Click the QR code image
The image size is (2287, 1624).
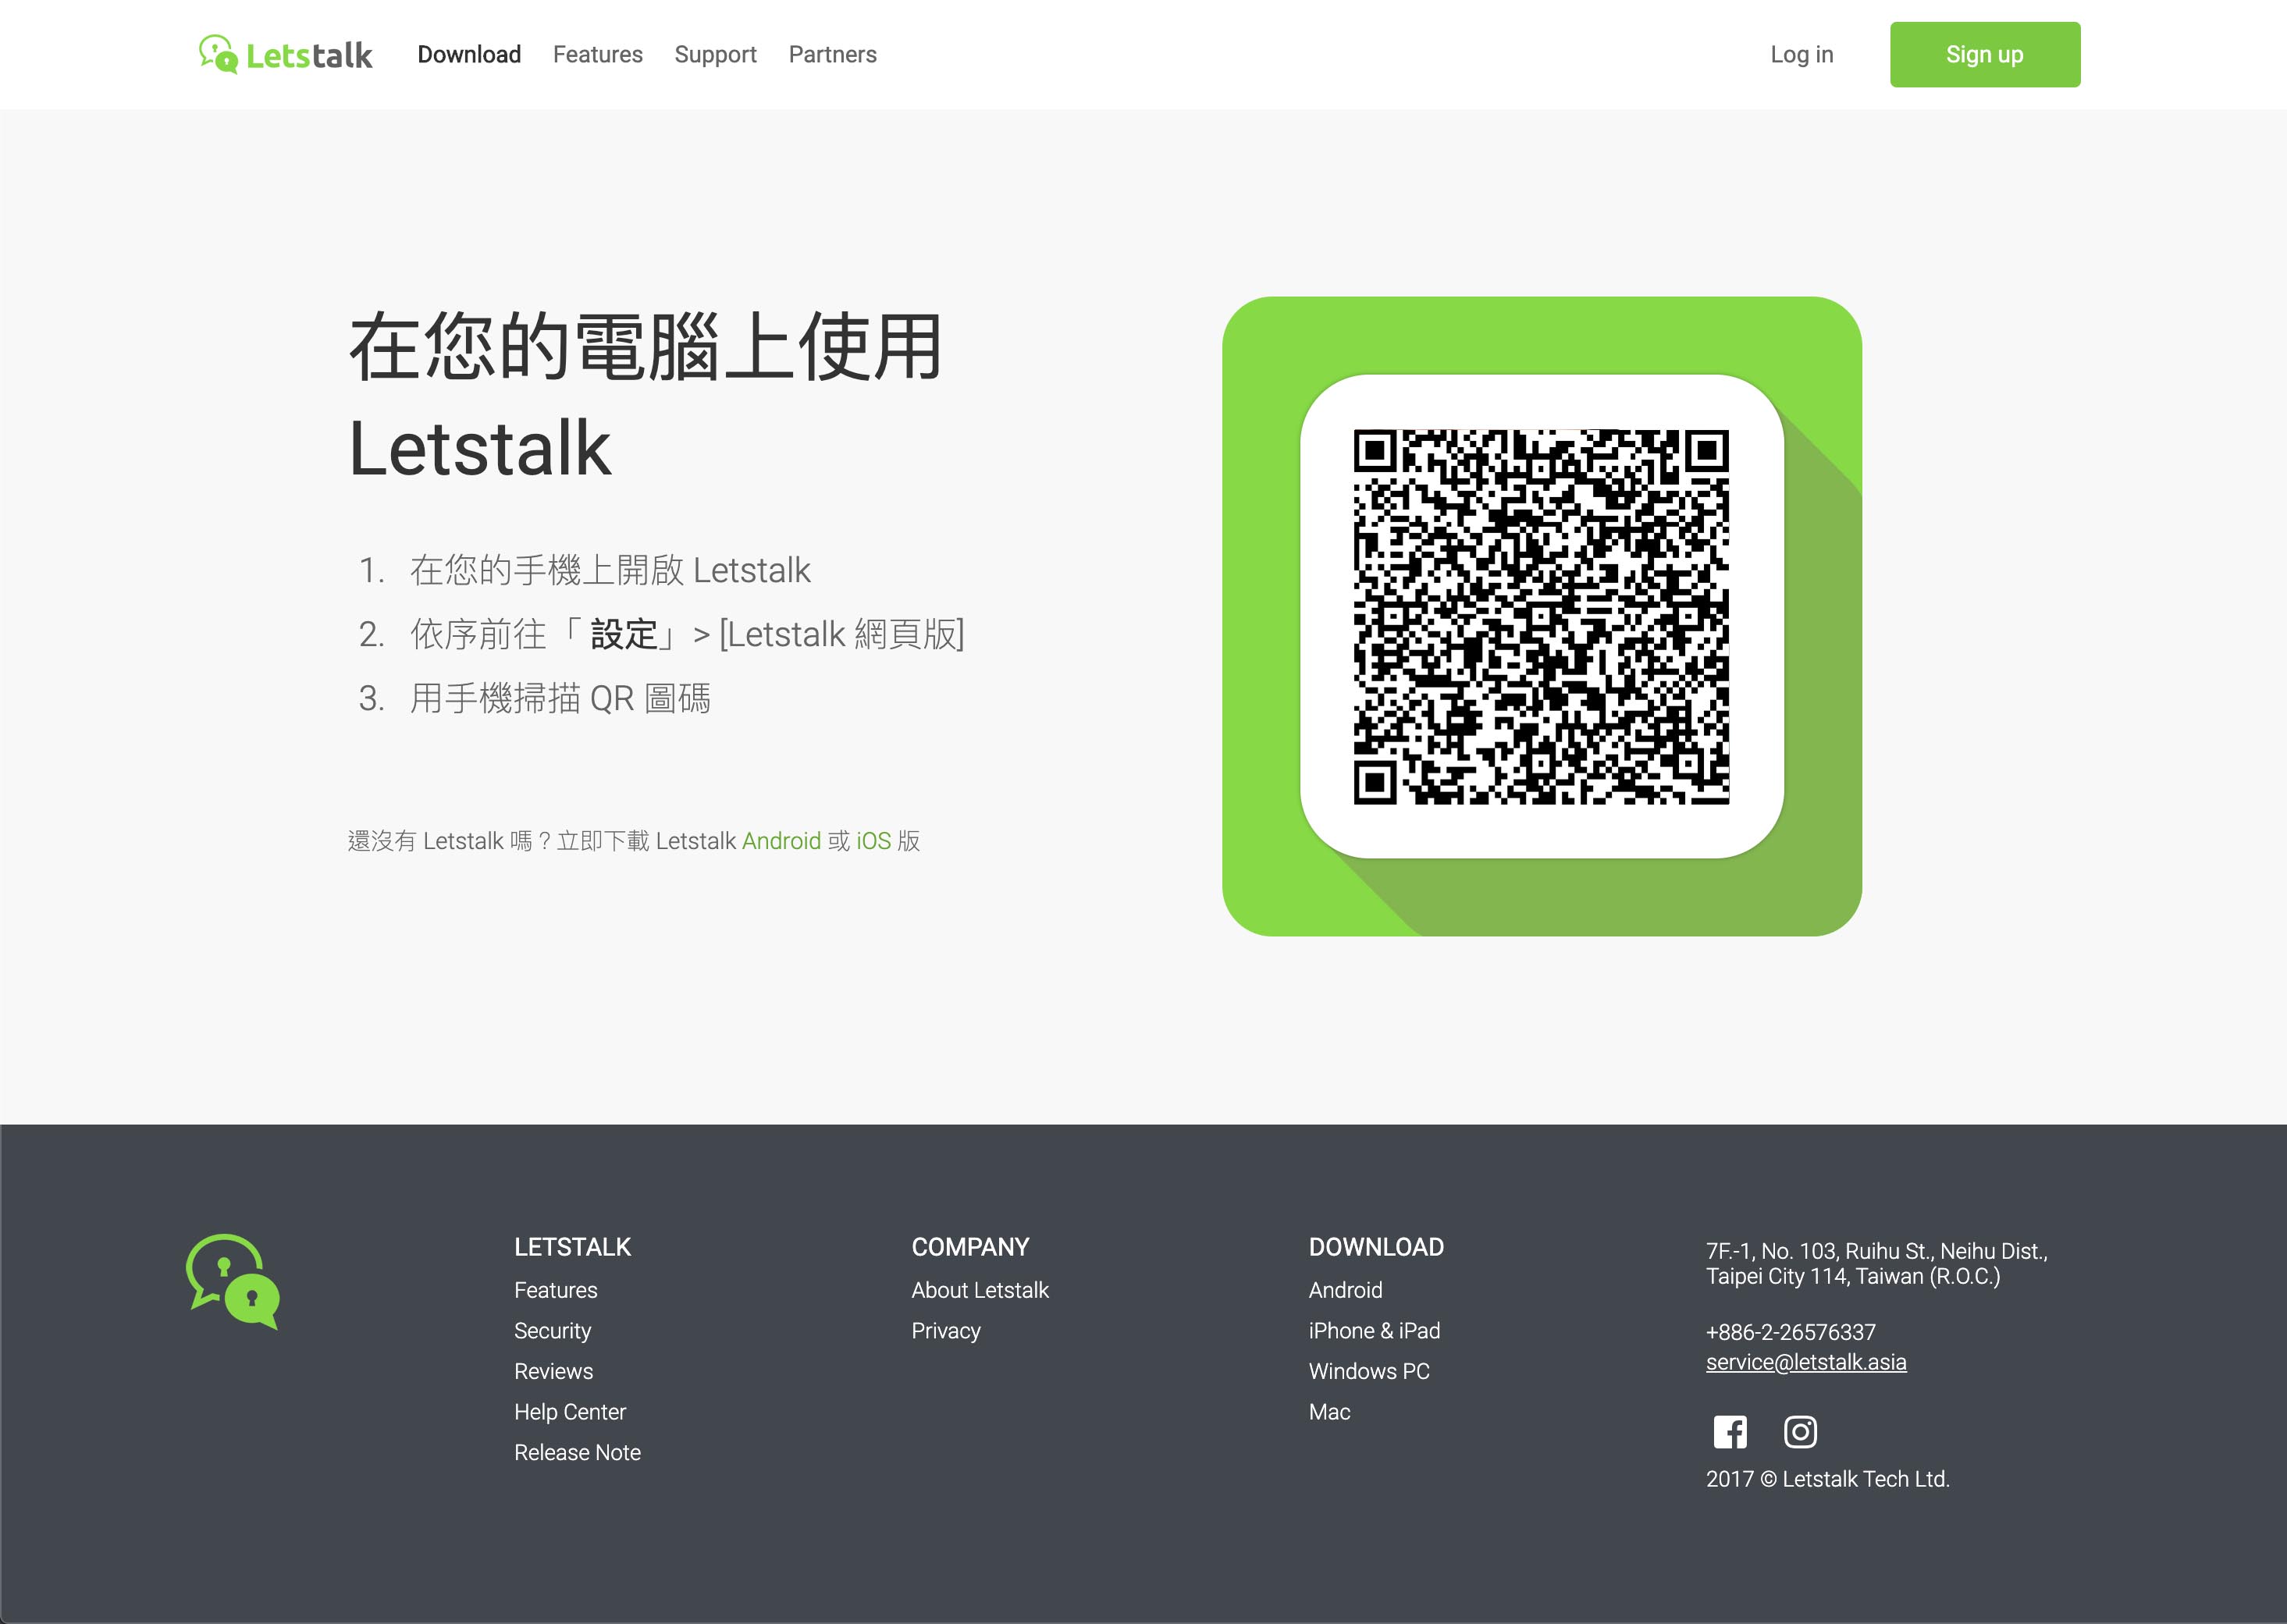click(x=1541, y=616)
